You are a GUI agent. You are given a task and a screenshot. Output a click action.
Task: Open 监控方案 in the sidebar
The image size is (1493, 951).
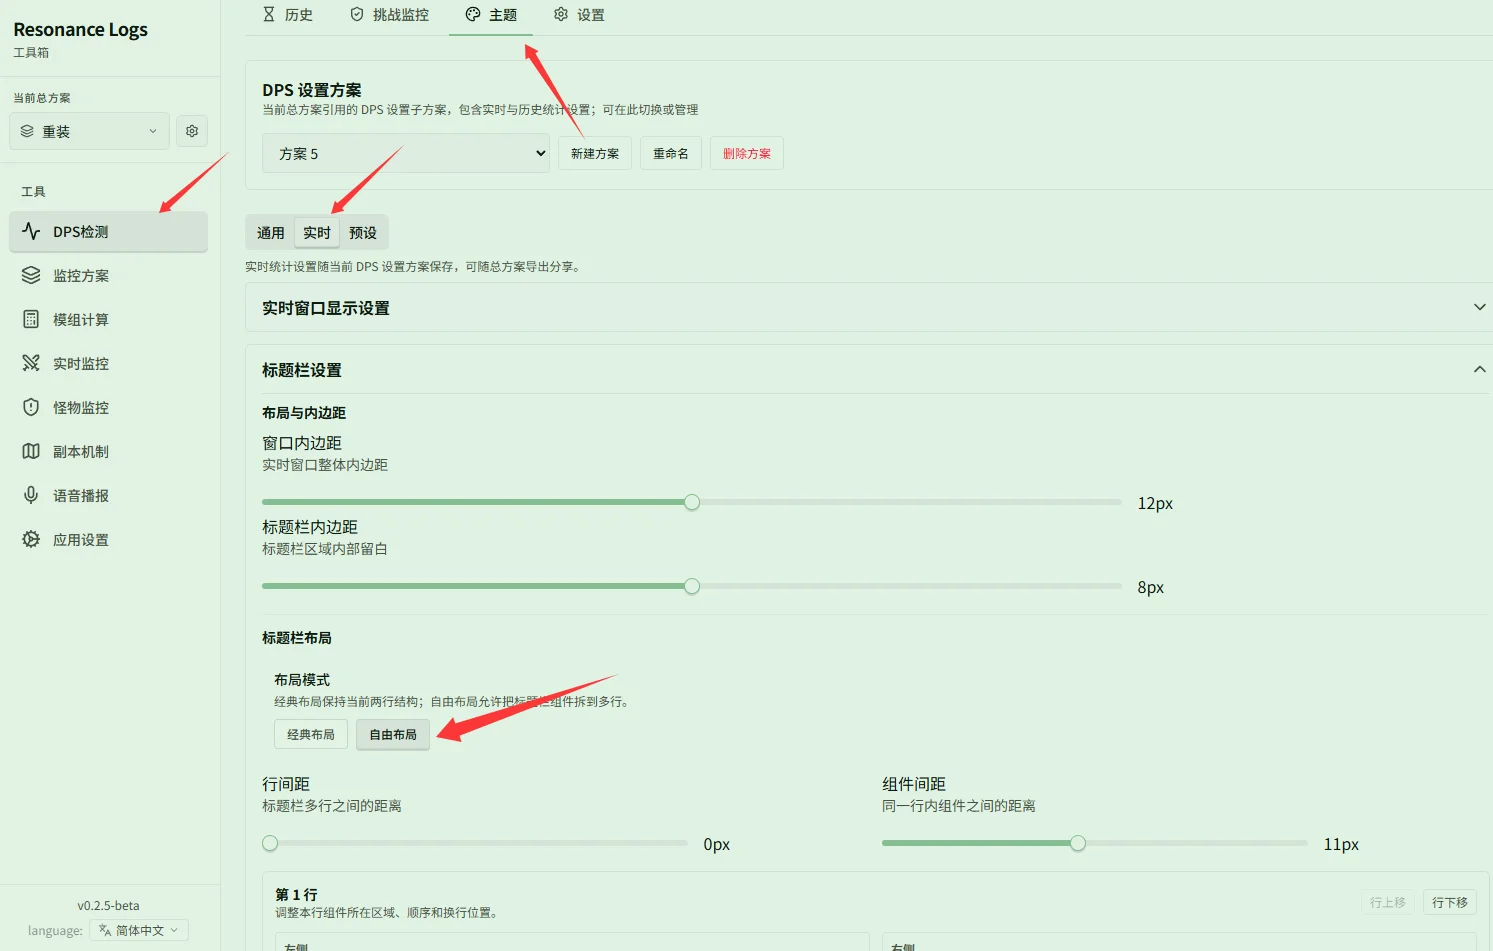(x=109, y=275)
